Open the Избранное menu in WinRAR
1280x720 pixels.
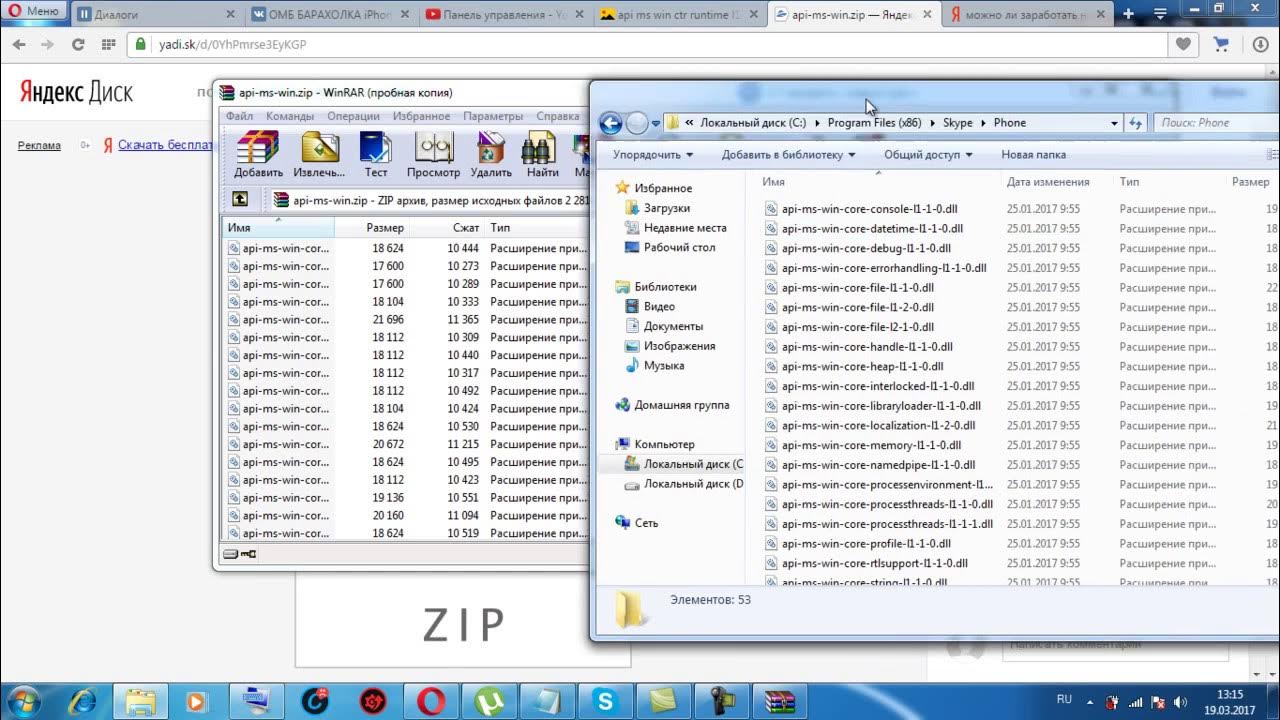pyautogui.click(x=421, y=116)
